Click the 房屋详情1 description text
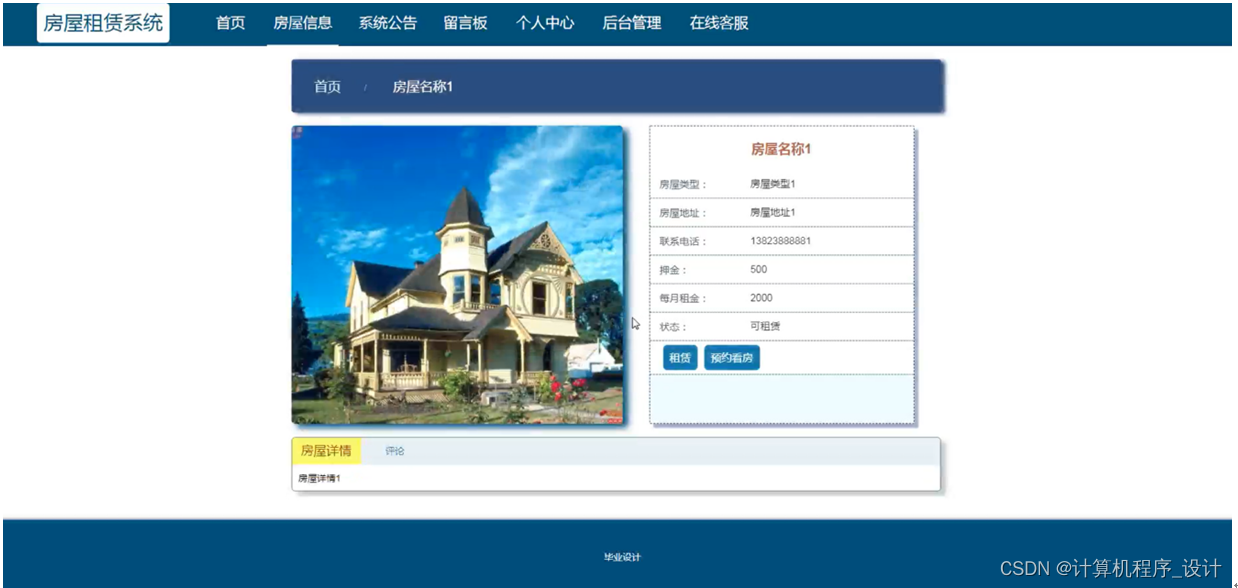Viewport: 1238px width, 588px height. tap(319, 478)
